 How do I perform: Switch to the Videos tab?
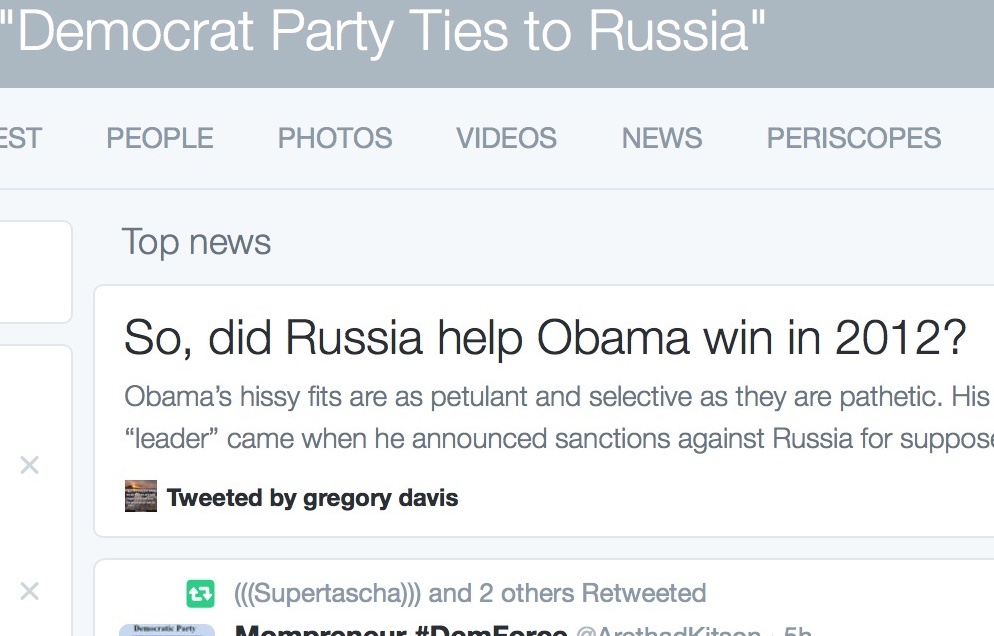pyautogui.click(x=506, y=138)
